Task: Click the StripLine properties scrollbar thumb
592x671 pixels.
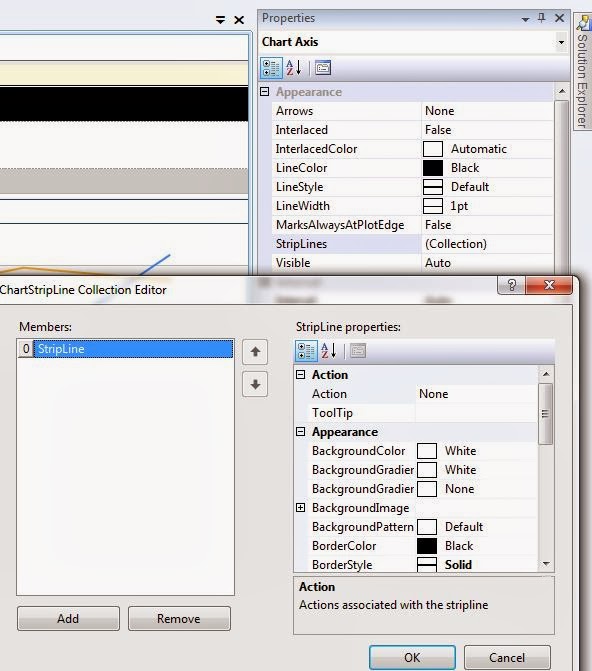Action: pos(545,414)
